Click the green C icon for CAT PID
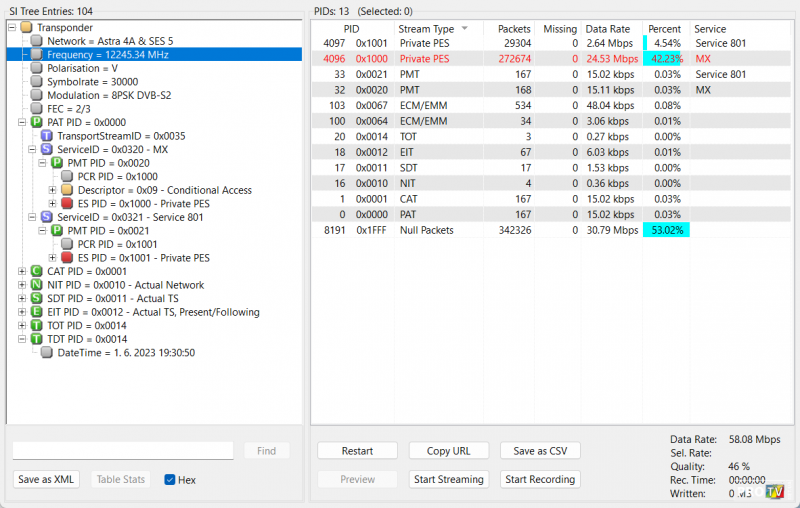Viewport: 800px width, 508px height. click(x=36, y=271)
